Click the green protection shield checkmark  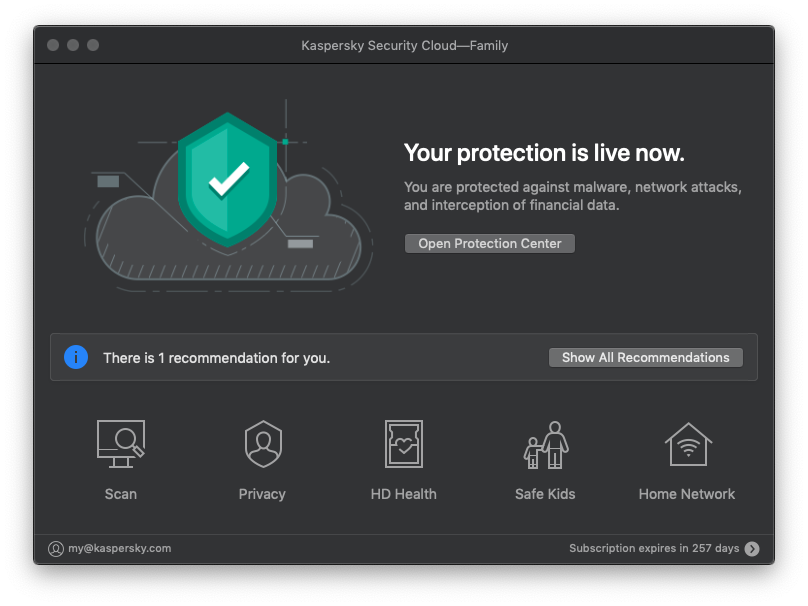[x=228, y=179]
